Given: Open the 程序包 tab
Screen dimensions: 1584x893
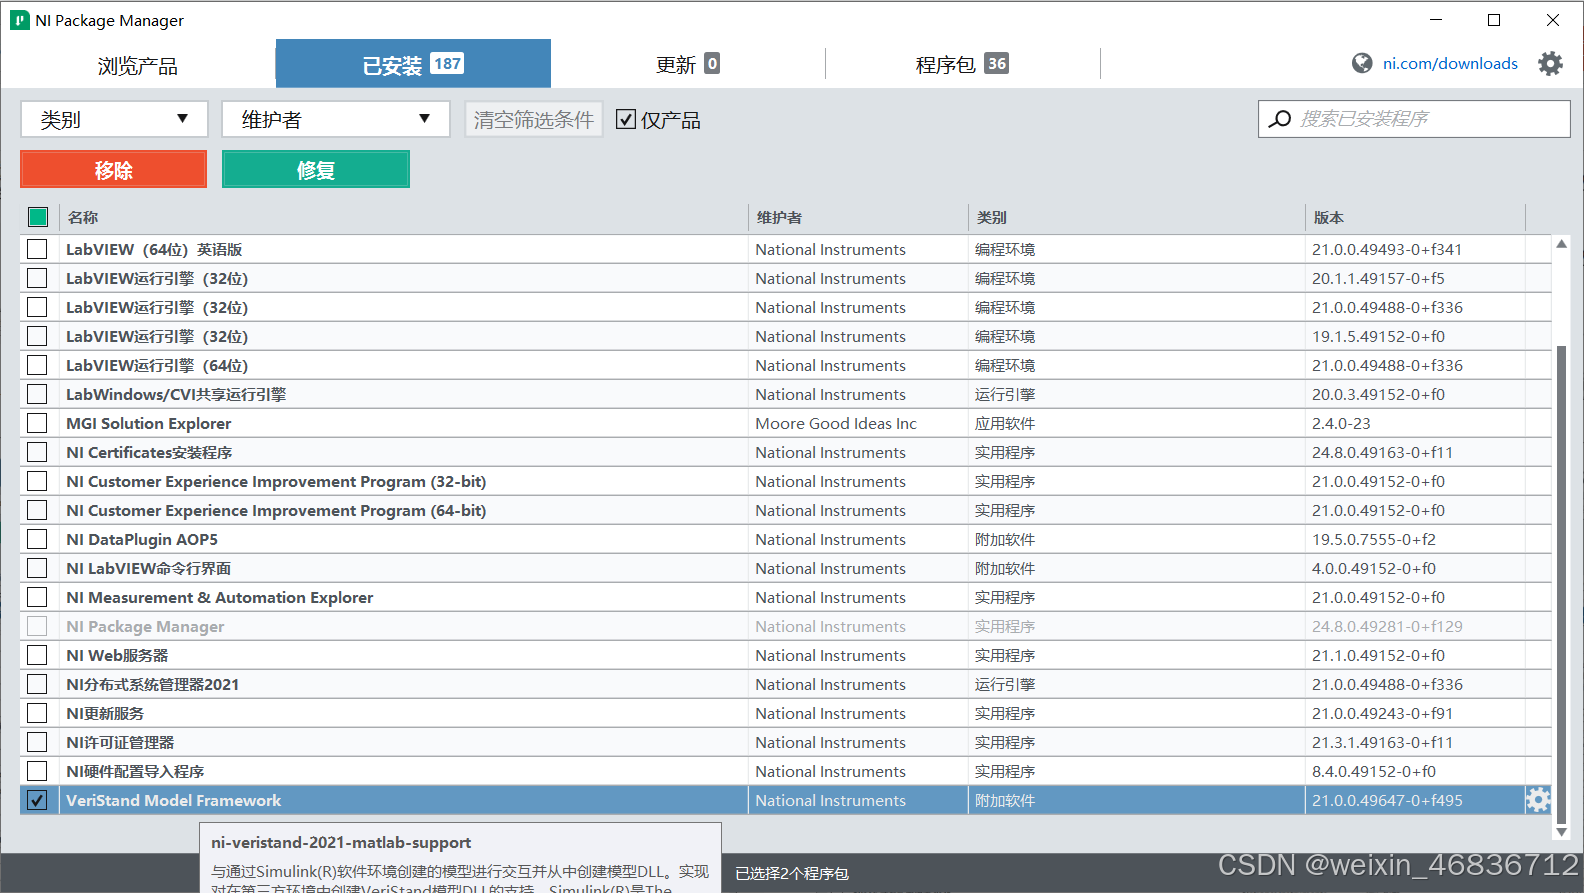Looking at the screenshot, I should pos(962,64).
